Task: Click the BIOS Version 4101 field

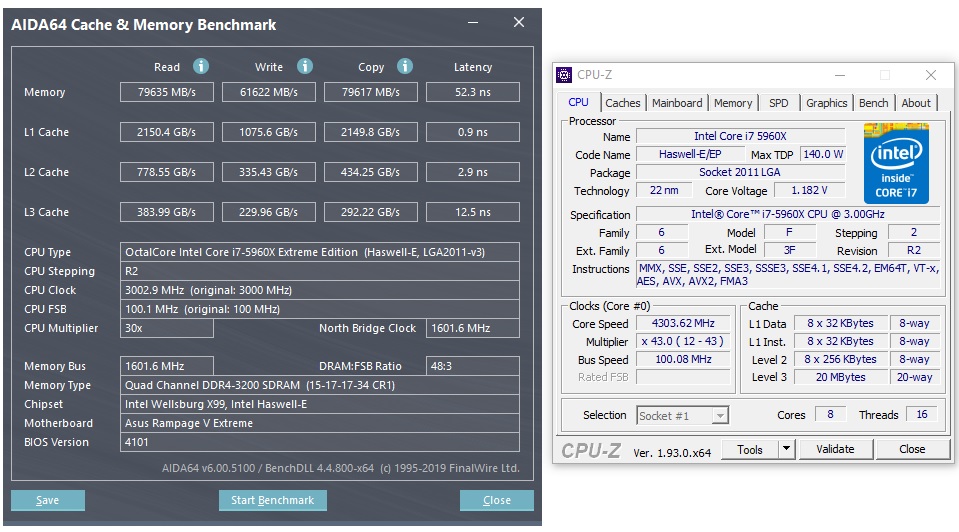Action: 320,442
